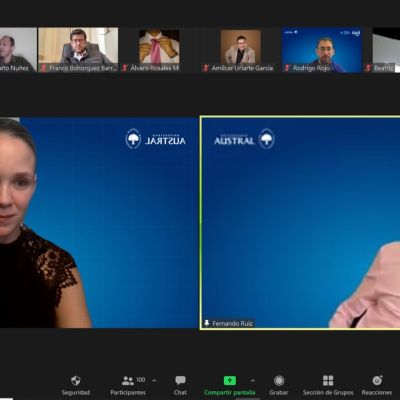Open the Chat bubble icon

coord(180,380)
